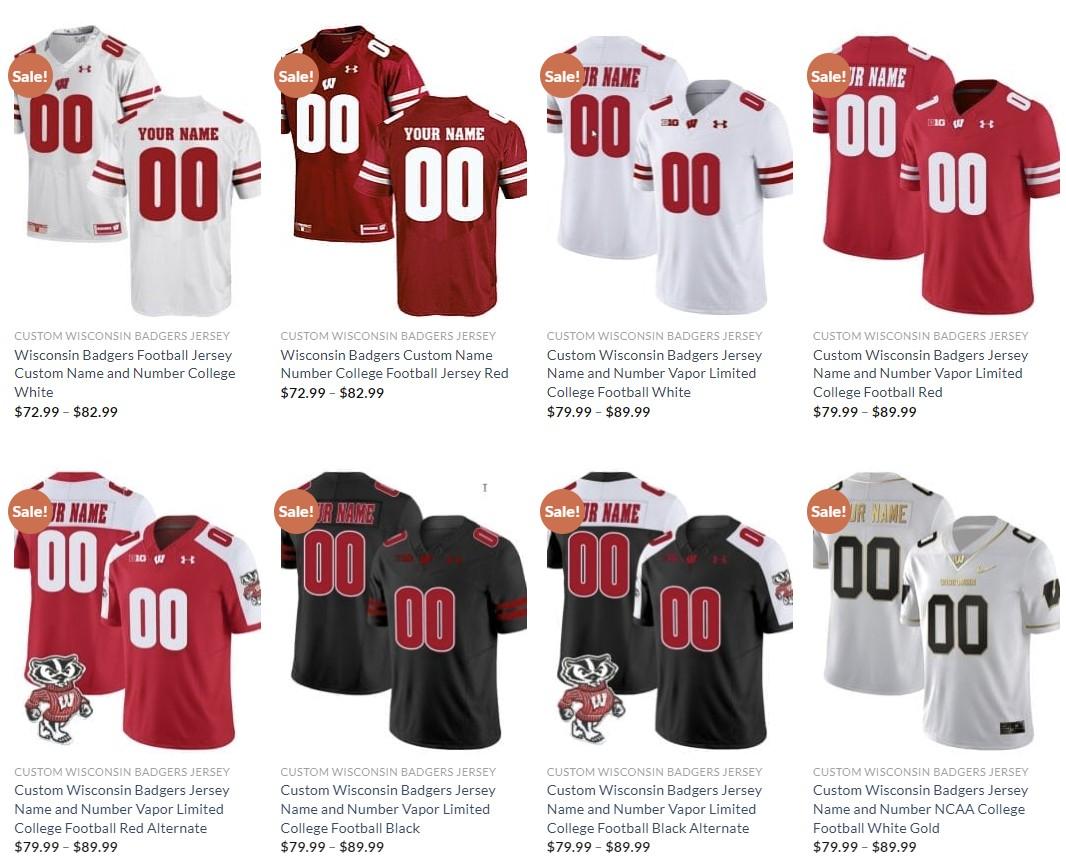Open Vapor Limited College Football White title
The height and width of the screenshot is (862, 1066).
pos(654,373)
